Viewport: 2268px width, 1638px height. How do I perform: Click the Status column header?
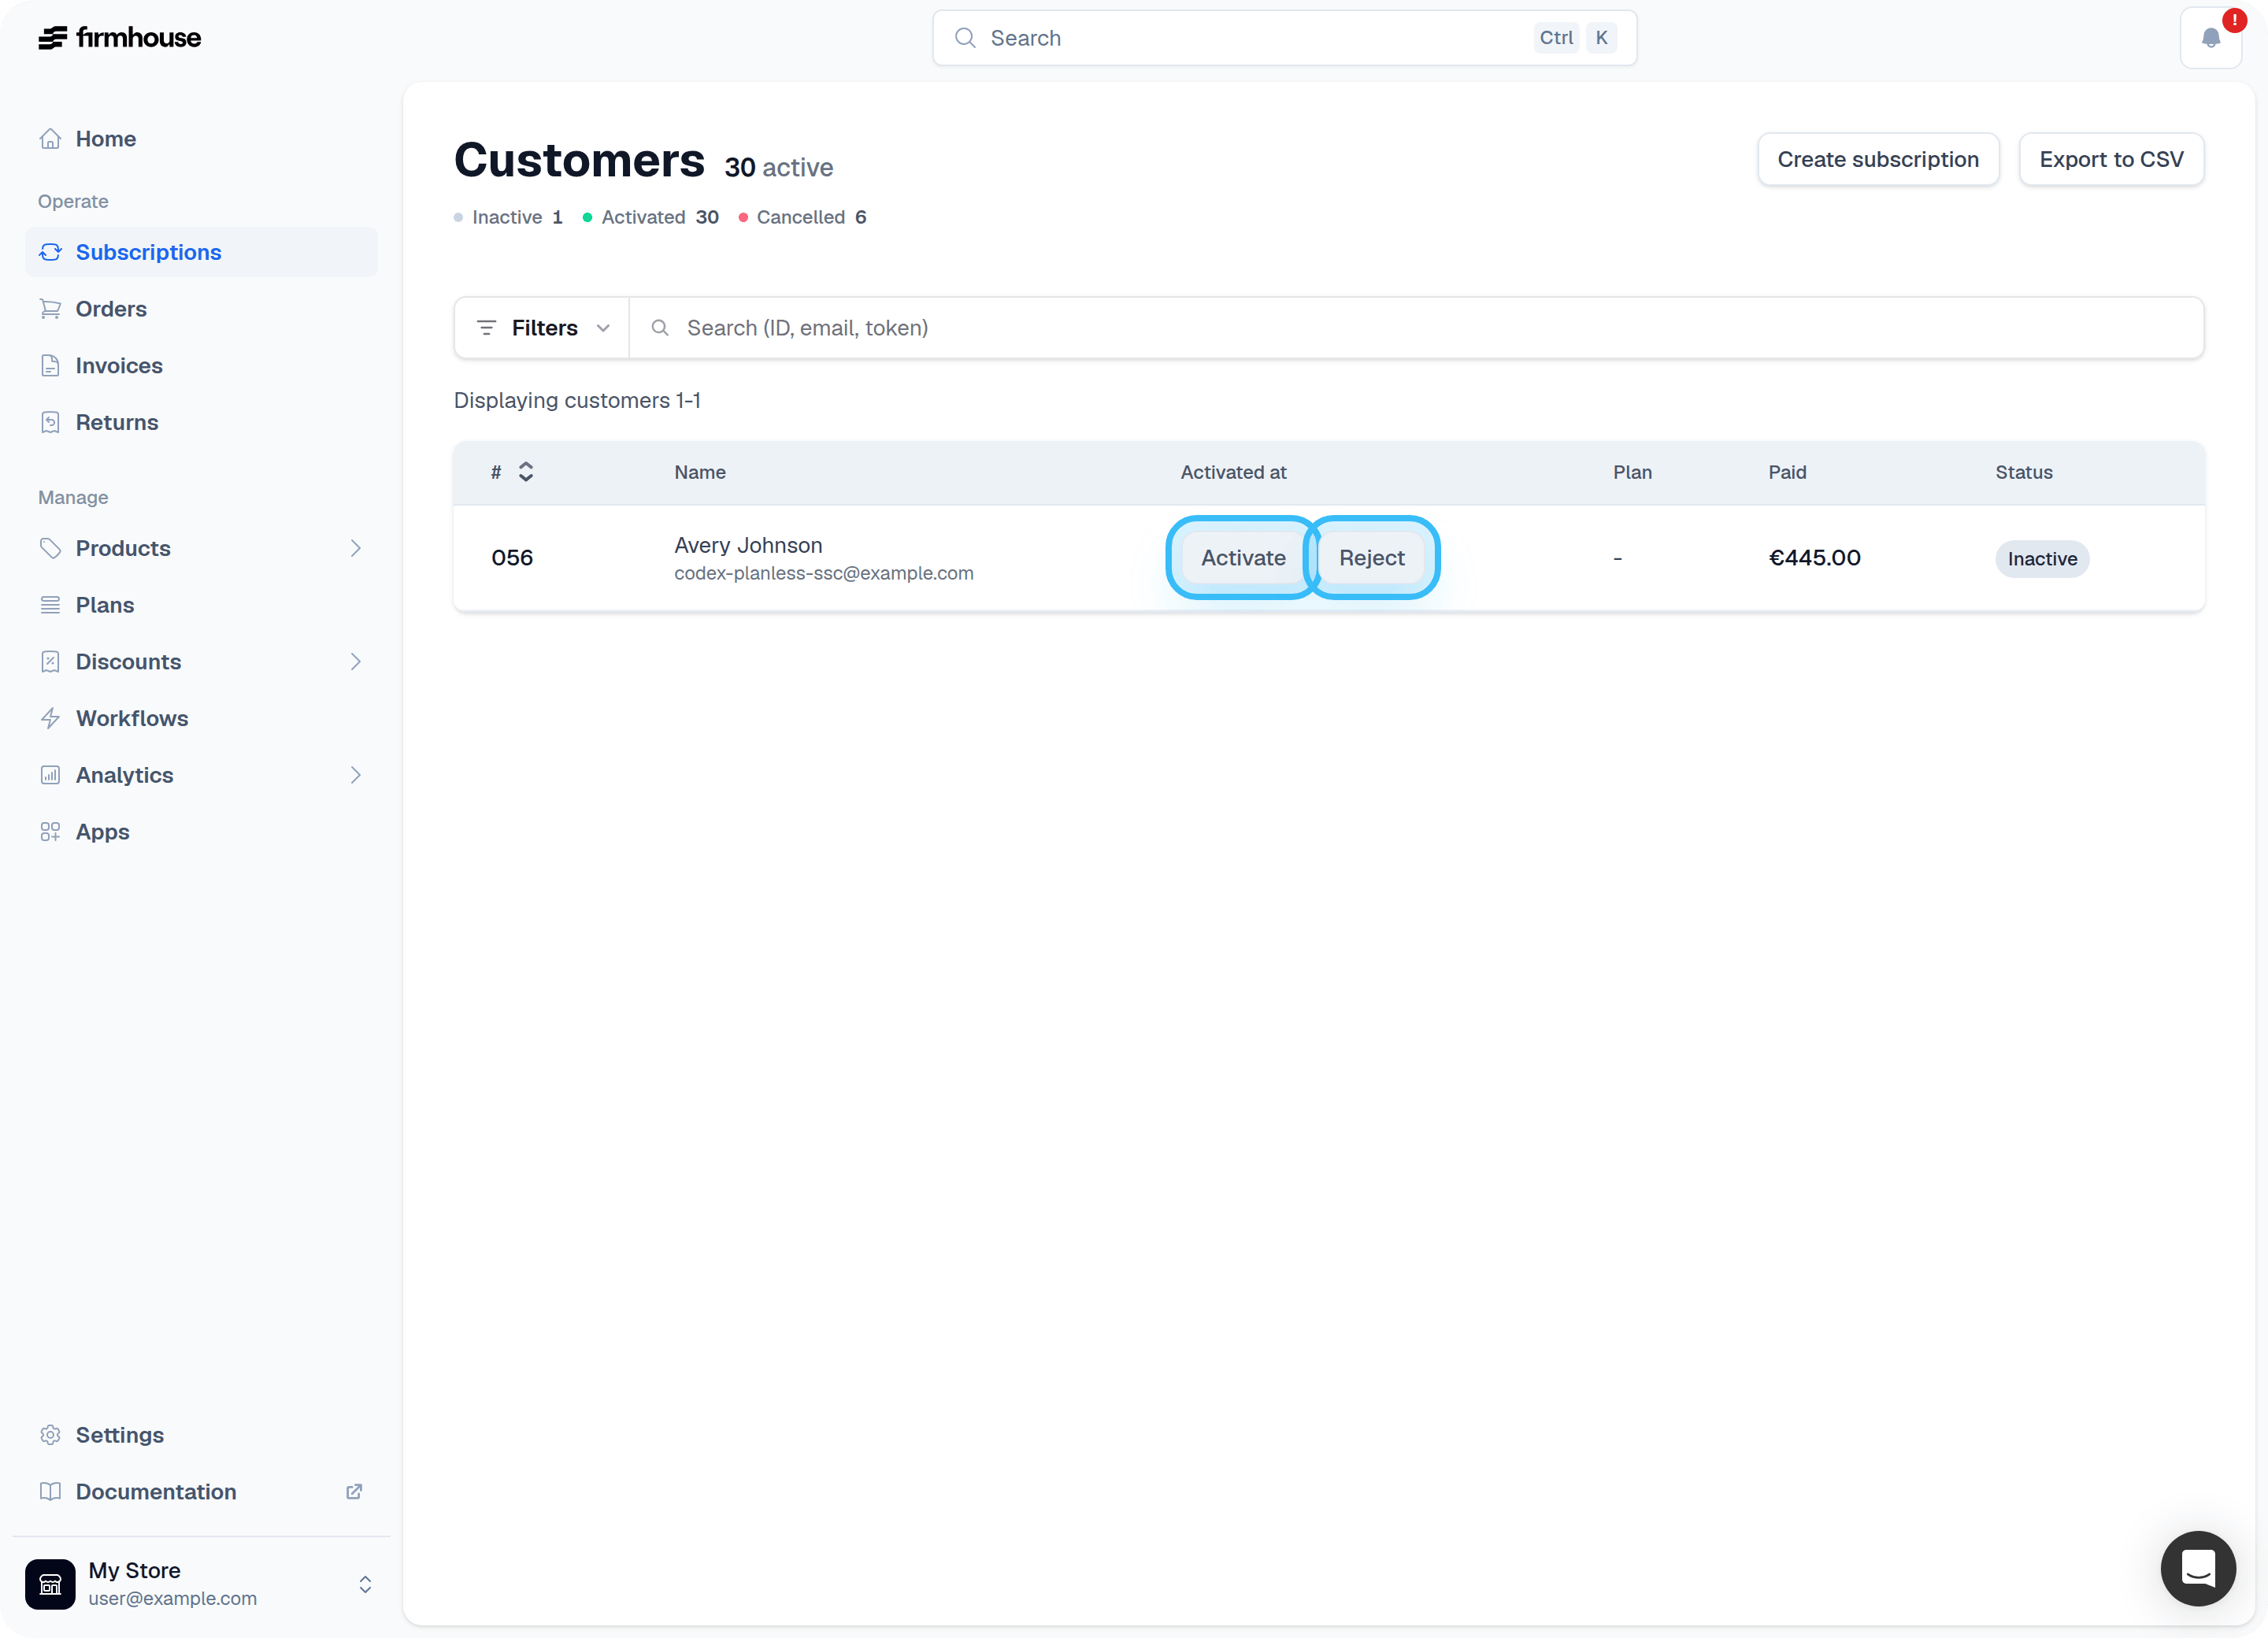tap(2024, 472)
